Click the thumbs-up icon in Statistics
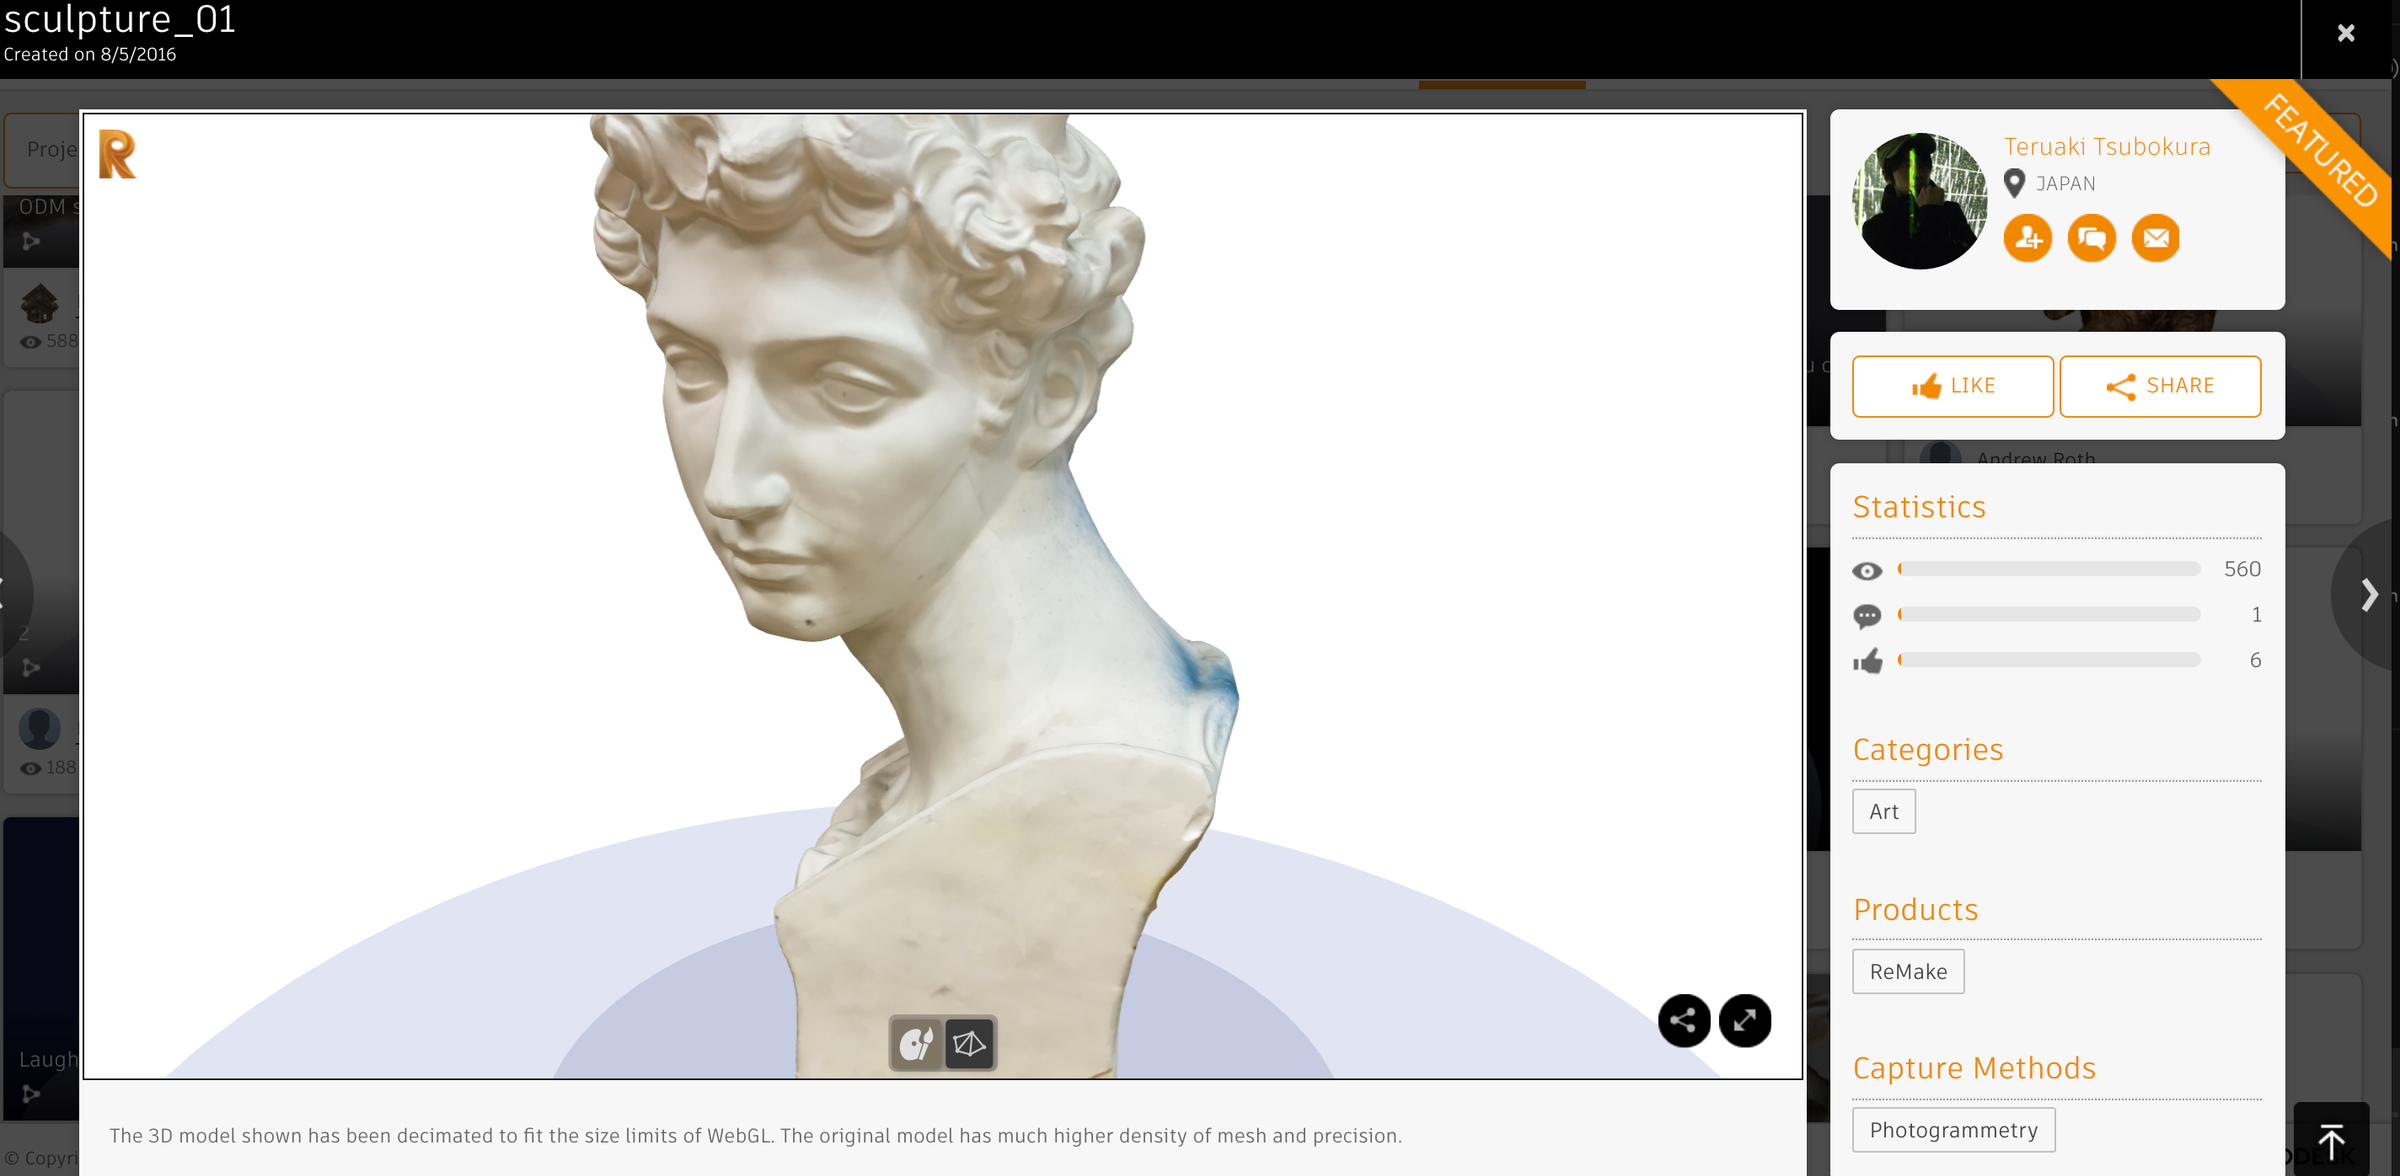 pyautogui.click(x=1869, y=660)
